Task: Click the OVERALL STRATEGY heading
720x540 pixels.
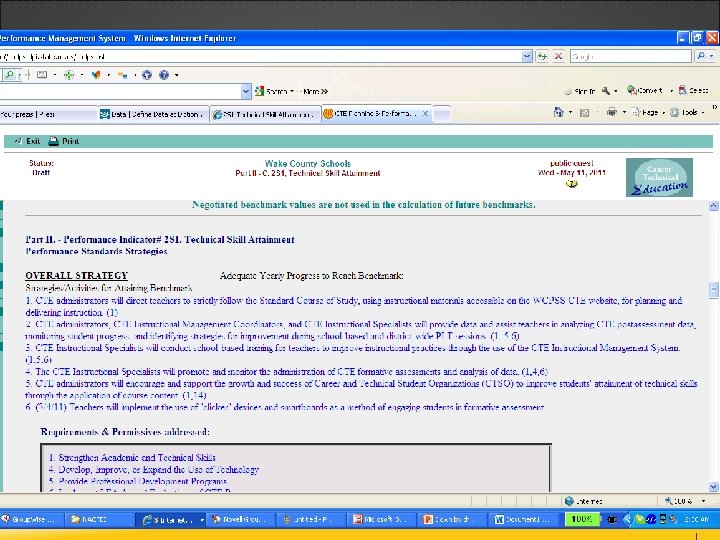Action: point(77,276)
